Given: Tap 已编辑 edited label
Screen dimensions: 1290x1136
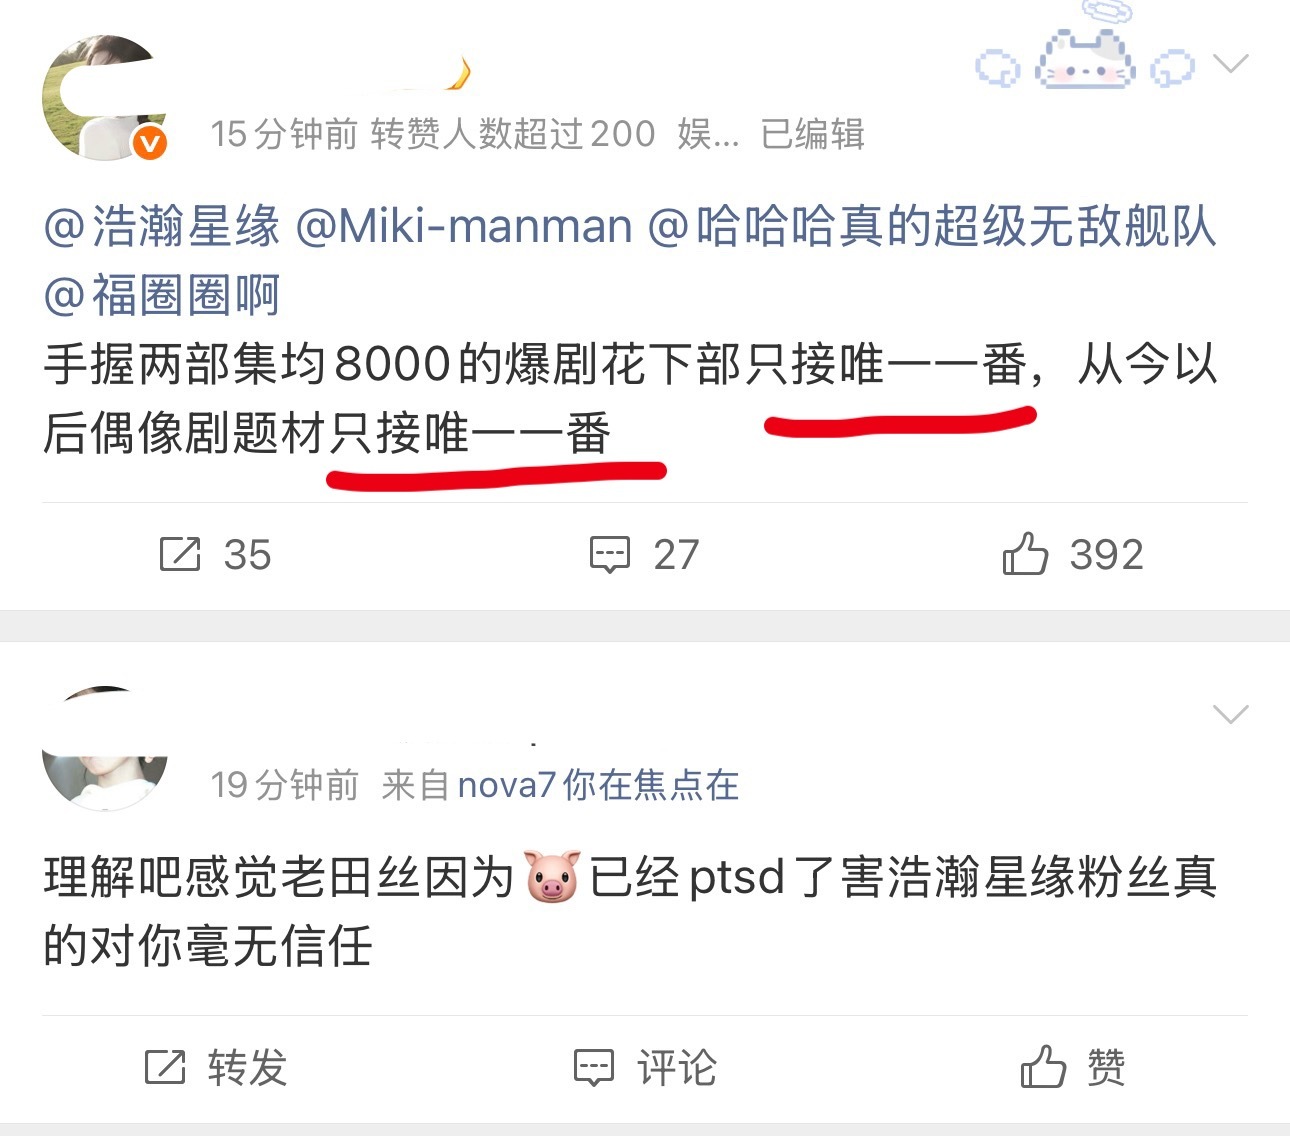Looking at the screenshot, I should click(x=812, y=134).
